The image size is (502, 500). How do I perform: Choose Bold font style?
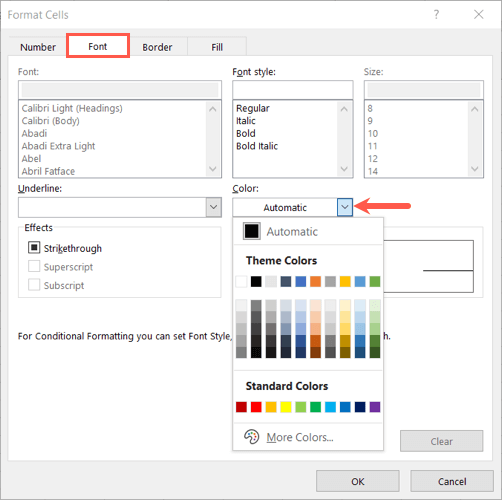tap(246, 133)
